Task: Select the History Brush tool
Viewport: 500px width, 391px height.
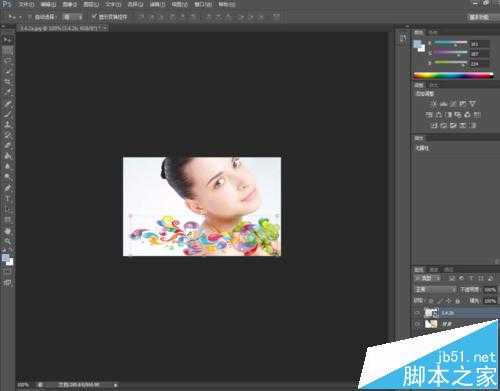Action: [7, 135]
